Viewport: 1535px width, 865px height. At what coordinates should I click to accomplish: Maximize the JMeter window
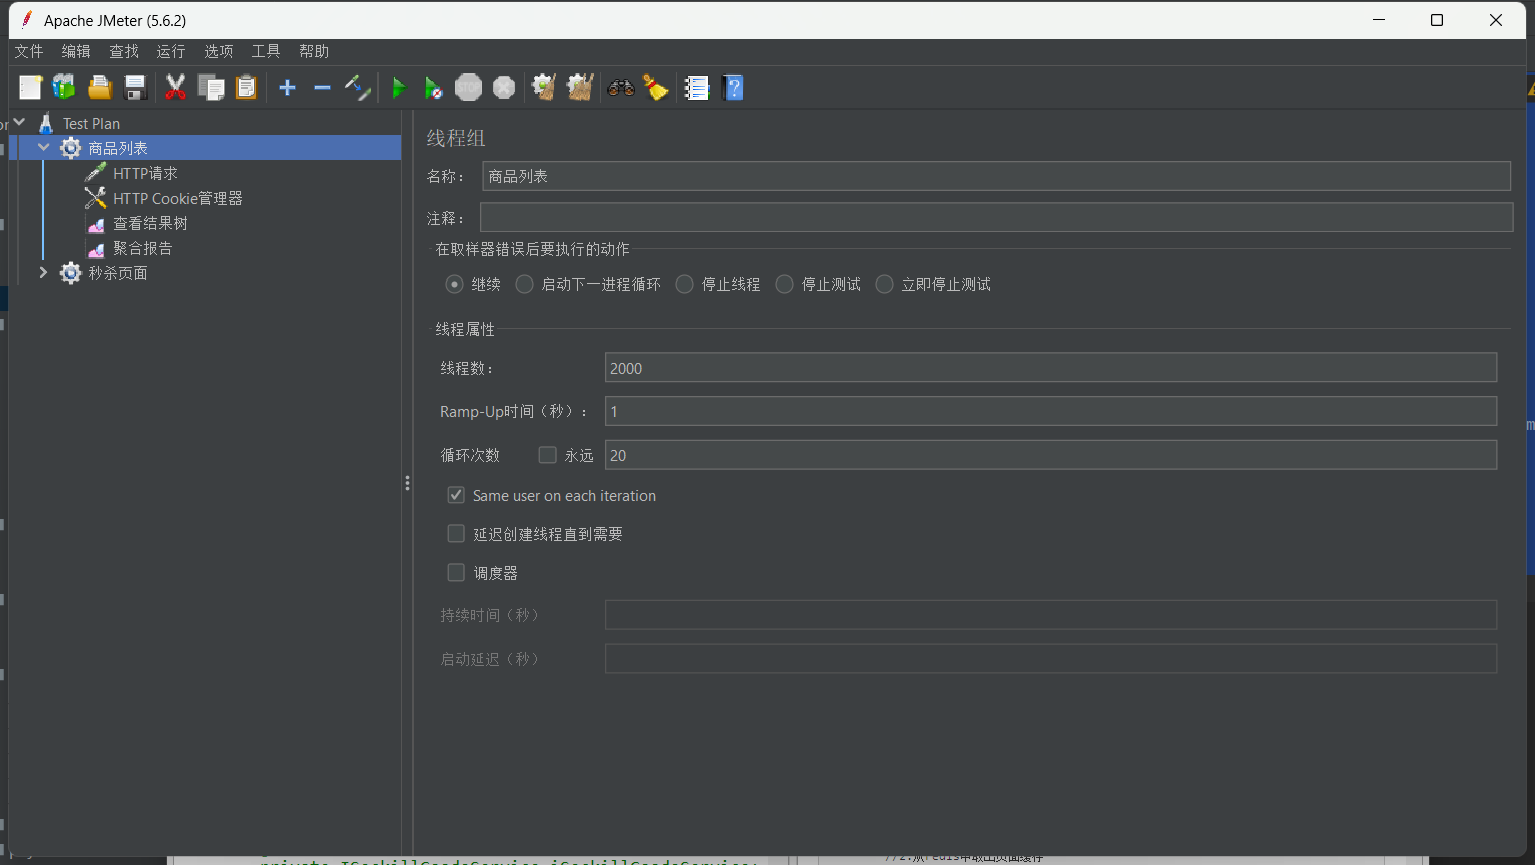click(1437, 20)
